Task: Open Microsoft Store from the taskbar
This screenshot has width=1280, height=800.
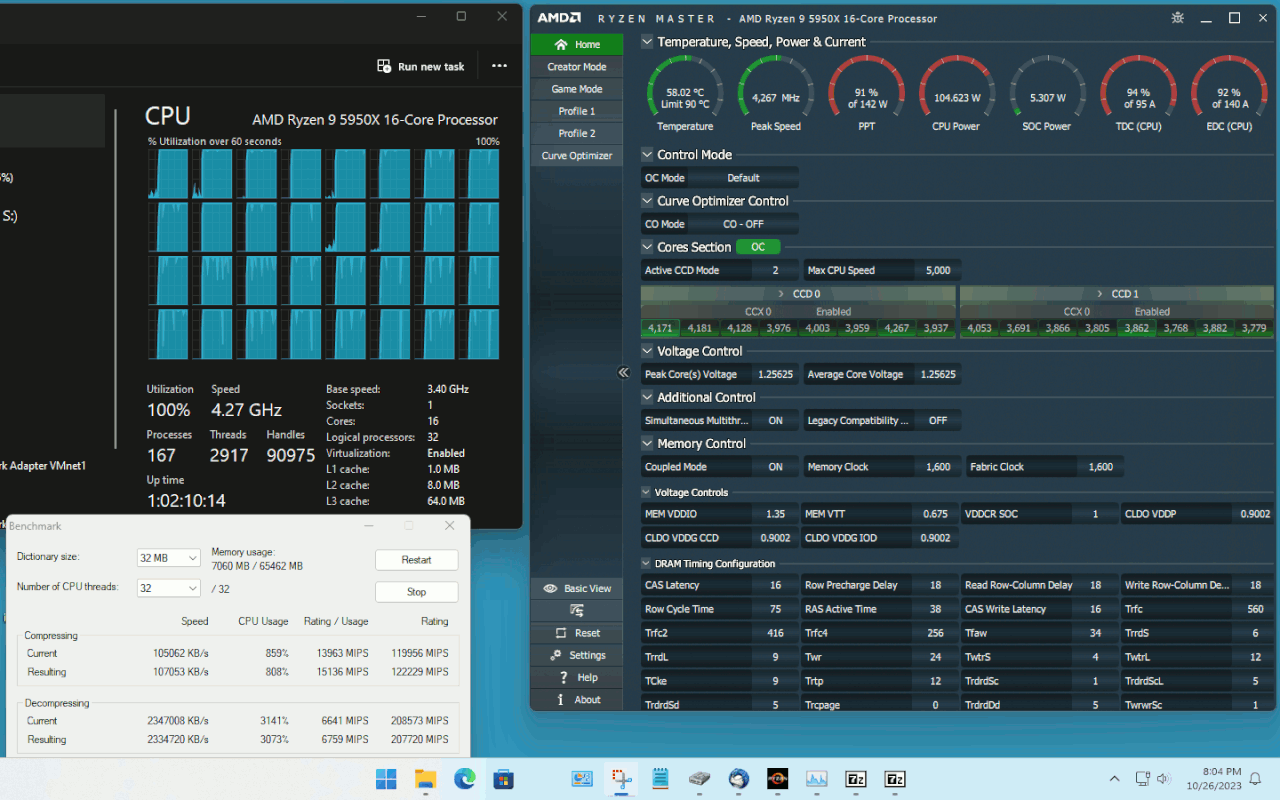Action: click(504, 779)
